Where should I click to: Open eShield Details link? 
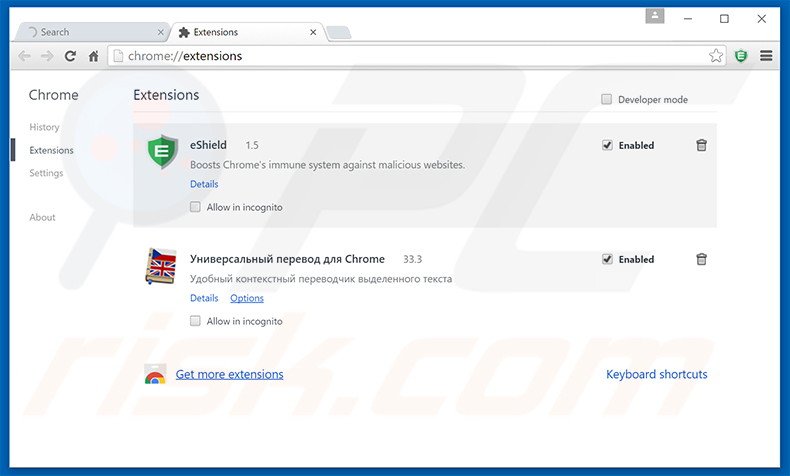coord(204,184)
